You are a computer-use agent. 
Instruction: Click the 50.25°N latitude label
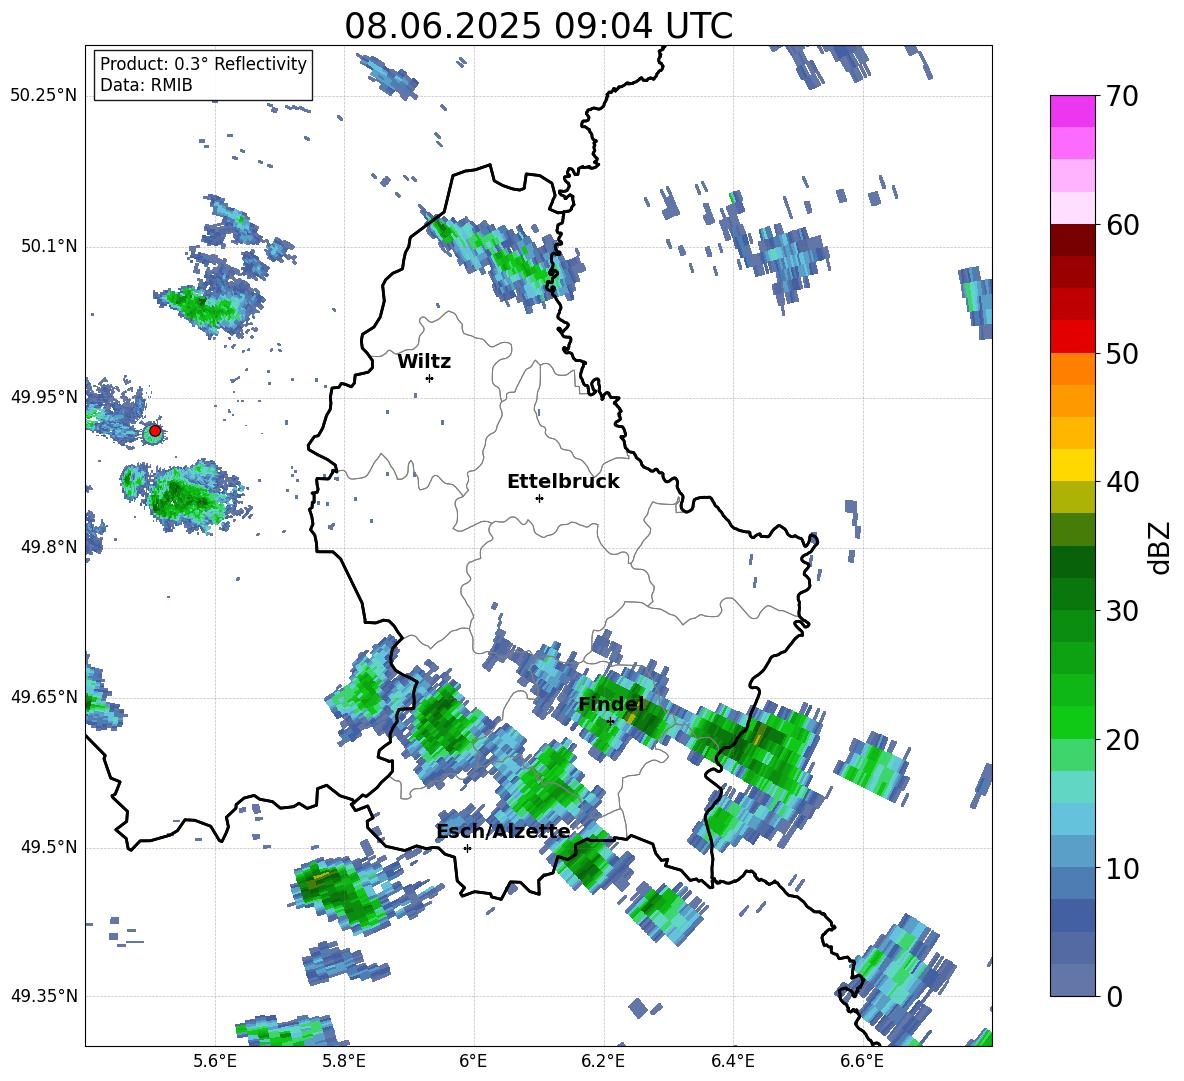[44, 96]
